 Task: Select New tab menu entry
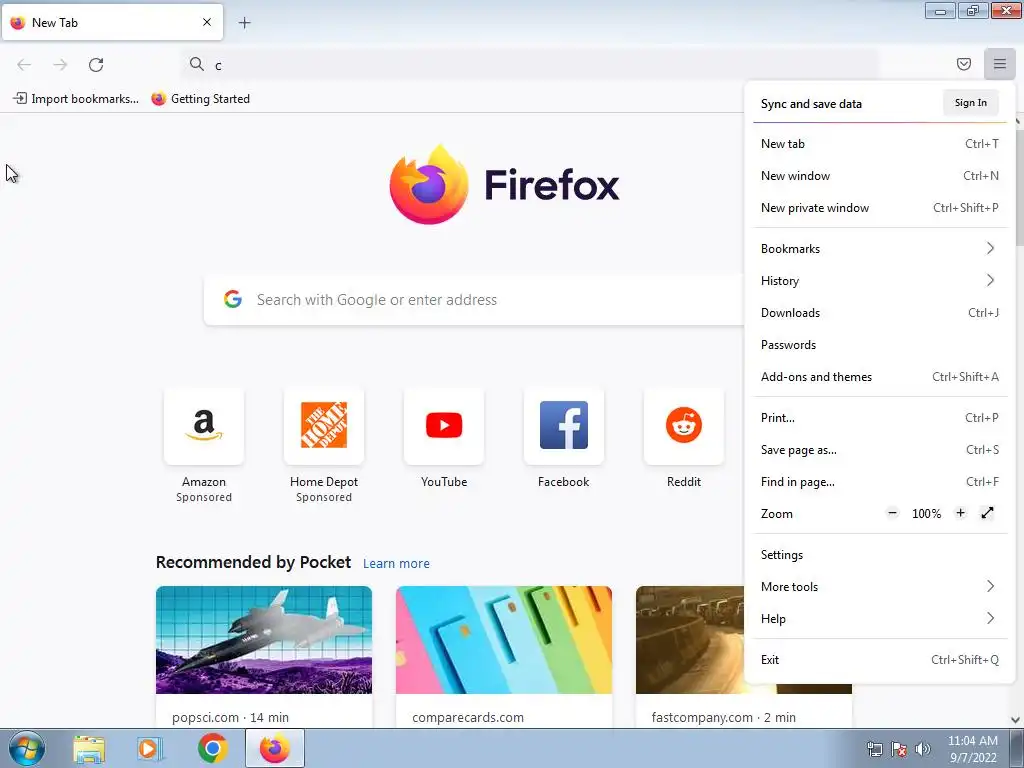(879, 144)
